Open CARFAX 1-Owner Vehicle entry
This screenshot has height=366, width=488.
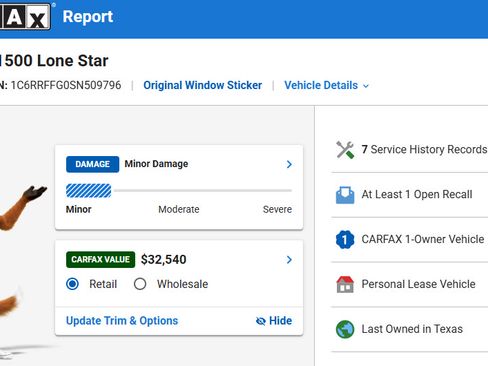coord(423,239)
